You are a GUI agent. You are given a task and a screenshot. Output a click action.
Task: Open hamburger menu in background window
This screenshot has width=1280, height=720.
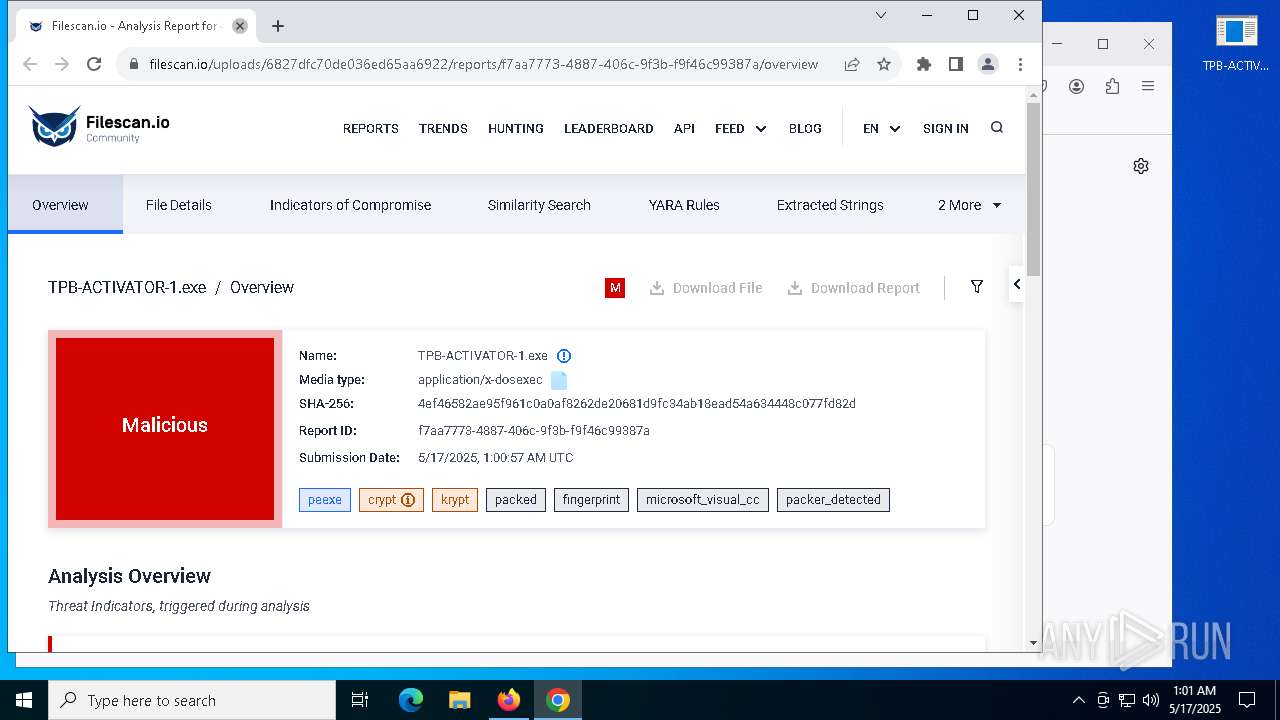tap(1148, 87)
